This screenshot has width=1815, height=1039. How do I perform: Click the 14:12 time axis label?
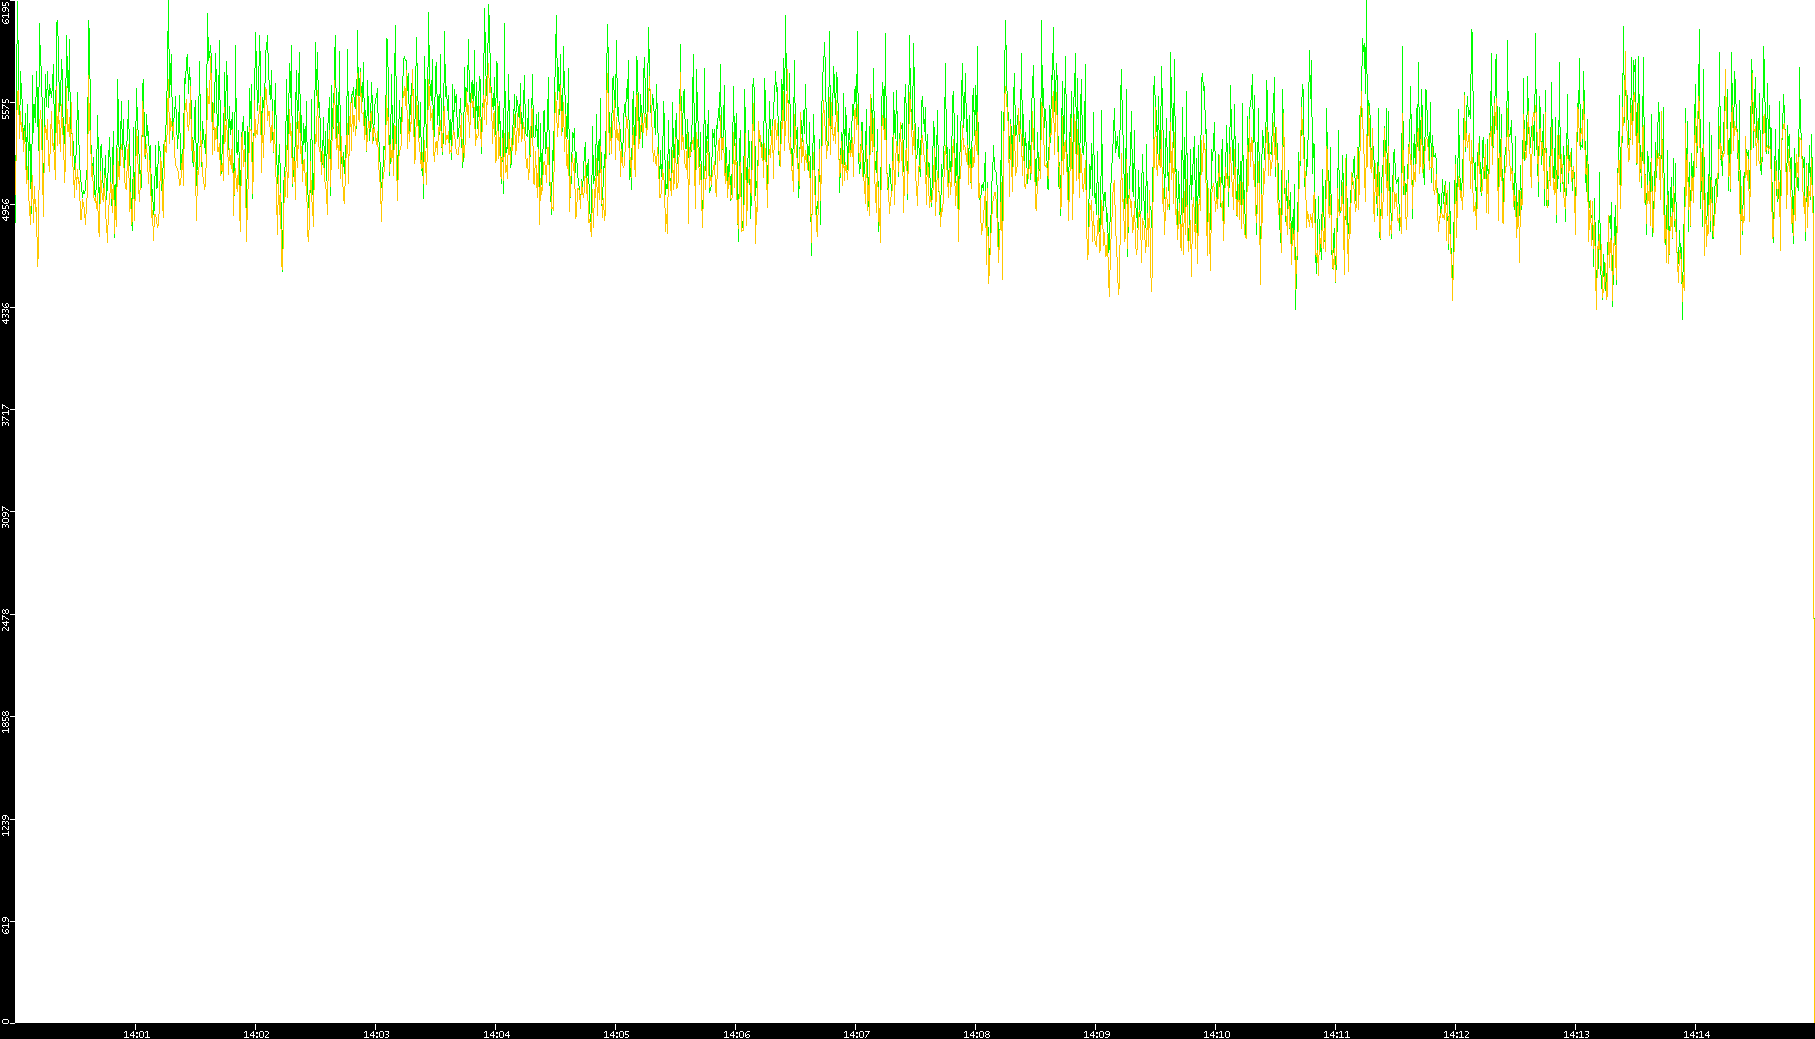click(x=1456, y=1034)
